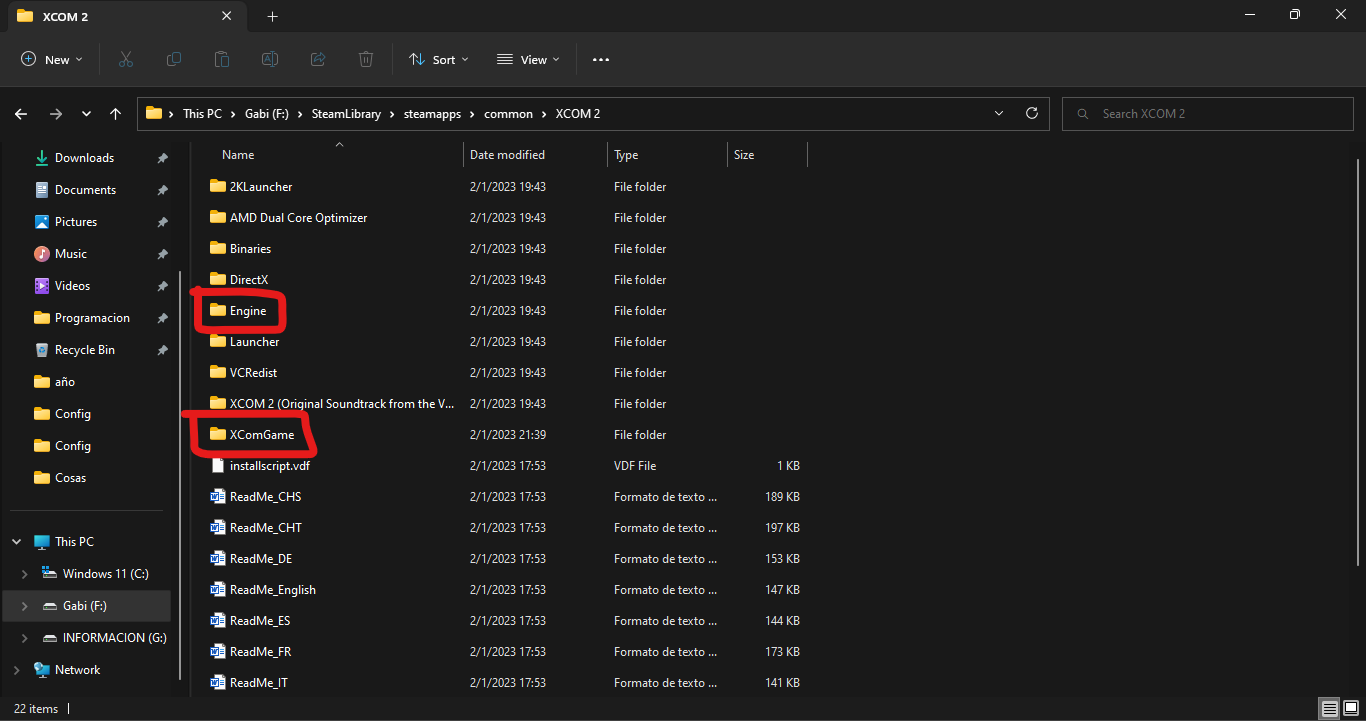Select the Binaries folder icon
Screen dimensions: 1366x721
coord(218,249)
